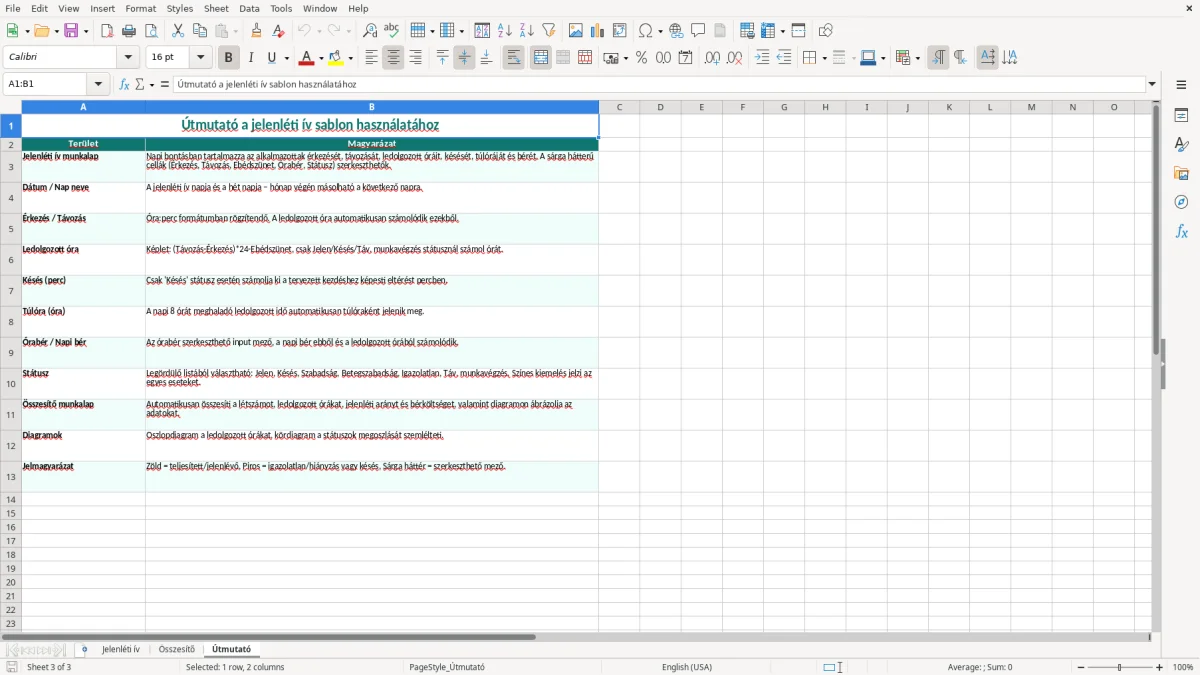1200x675 pixels.
Task: Open sidebar Gallery panel
Action: pyautogui.click(x=1181, y=173)
